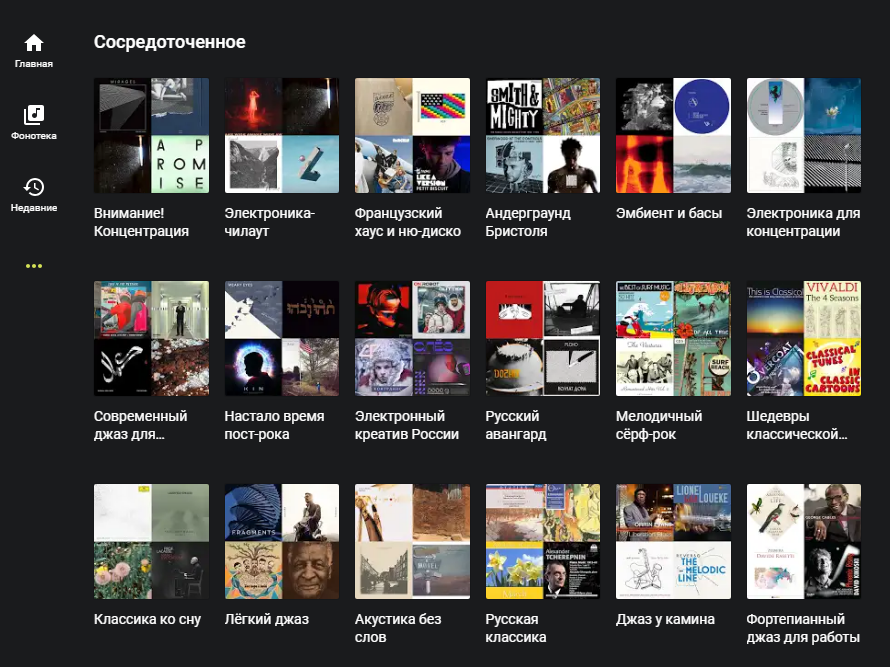
Task: Select the Фонотека menu label
Action: click(x=34, y=136)
